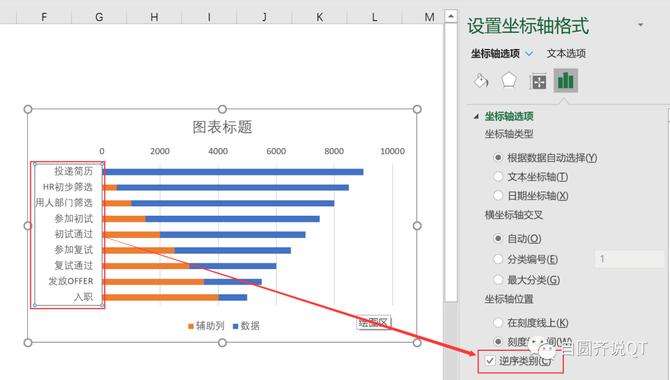Open the format pane options dropdown arrow
Image resolution: width=670 pixels, height=380 pixels.
tap(641, 25)
